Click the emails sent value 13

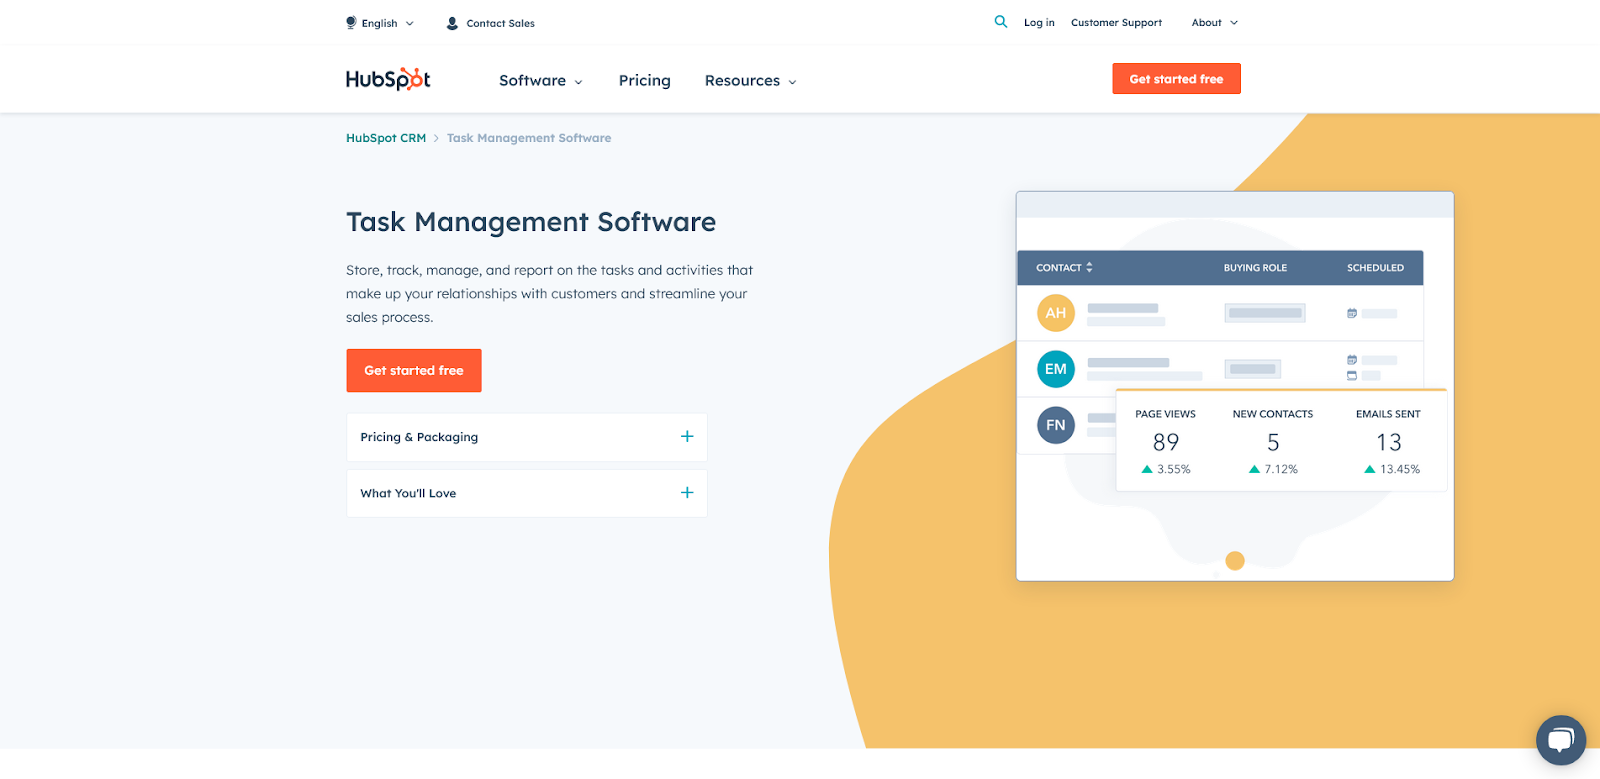[x=1389, y=442]
